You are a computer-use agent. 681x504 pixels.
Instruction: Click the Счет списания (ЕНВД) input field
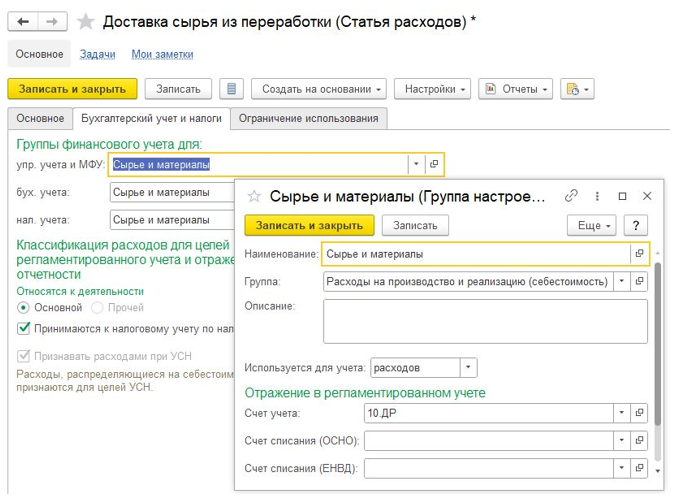click(489, 468)
